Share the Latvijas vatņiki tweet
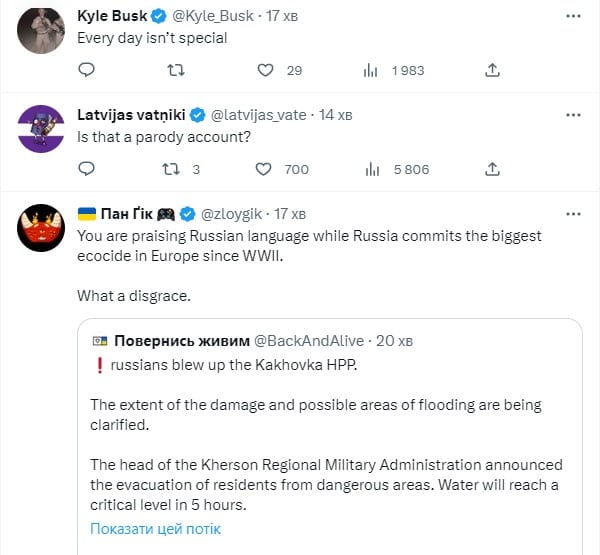This screenshot has width=600, height=555. [492, 169]
